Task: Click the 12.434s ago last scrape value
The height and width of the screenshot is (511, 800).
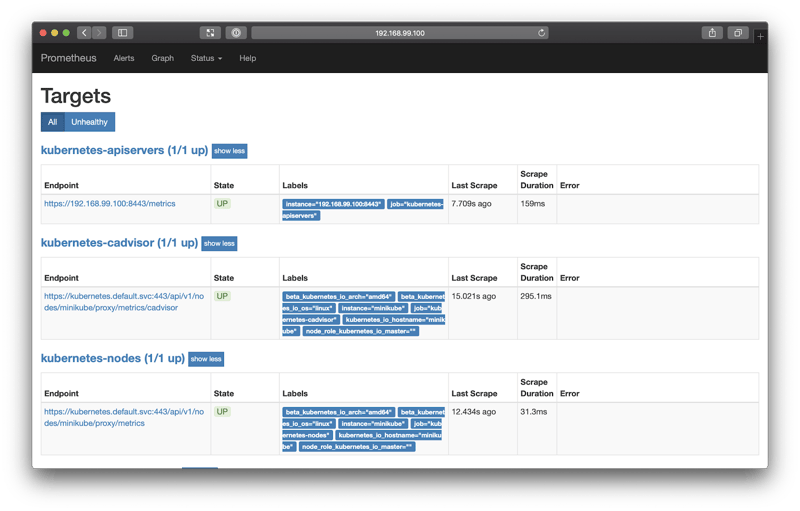Action: coord(473,412)
